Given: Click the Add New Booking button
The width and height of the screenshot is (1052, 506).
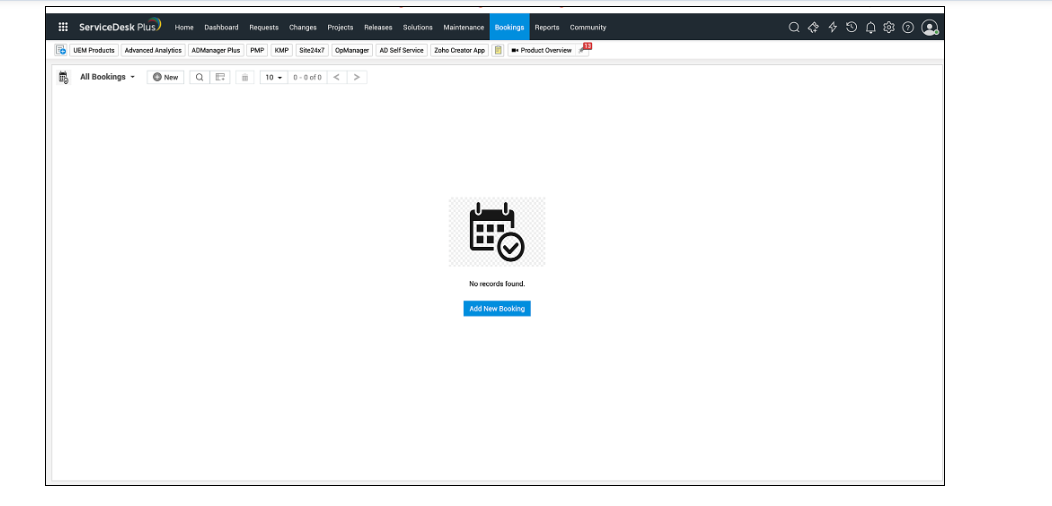Looking at the screenshot, I should click(497, 309).
